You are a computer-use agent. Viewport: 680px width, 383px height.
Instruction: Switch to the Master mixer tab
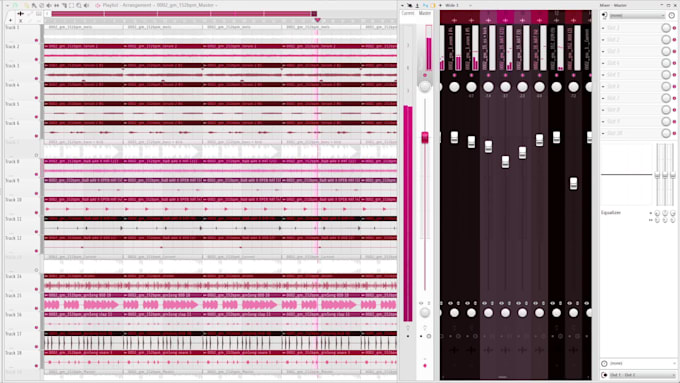(425, 13)
